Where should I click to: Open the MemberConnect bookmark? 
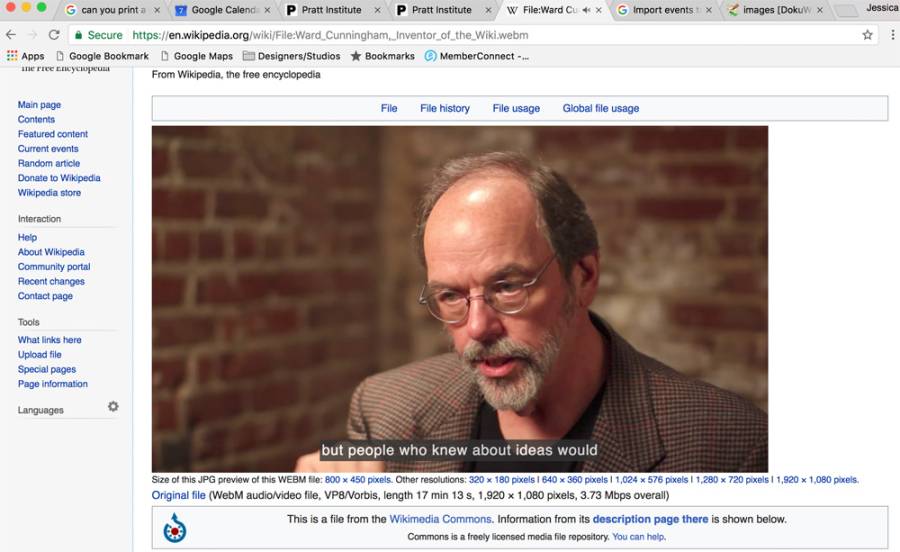(x=476, y=56)
